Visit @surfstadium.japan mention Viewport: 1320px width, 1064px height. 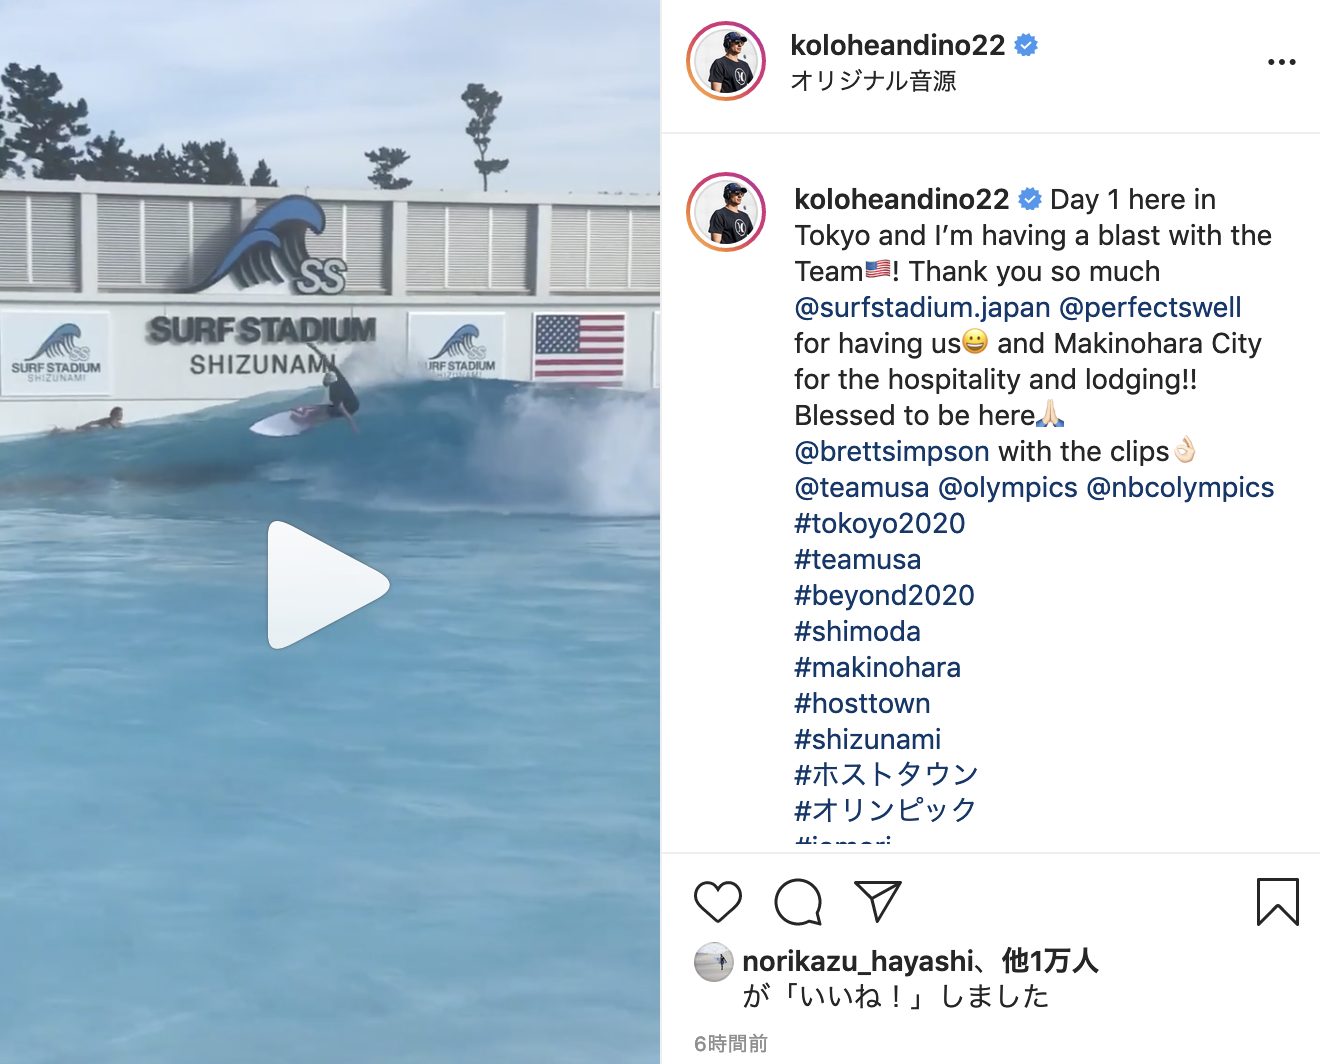922,307
